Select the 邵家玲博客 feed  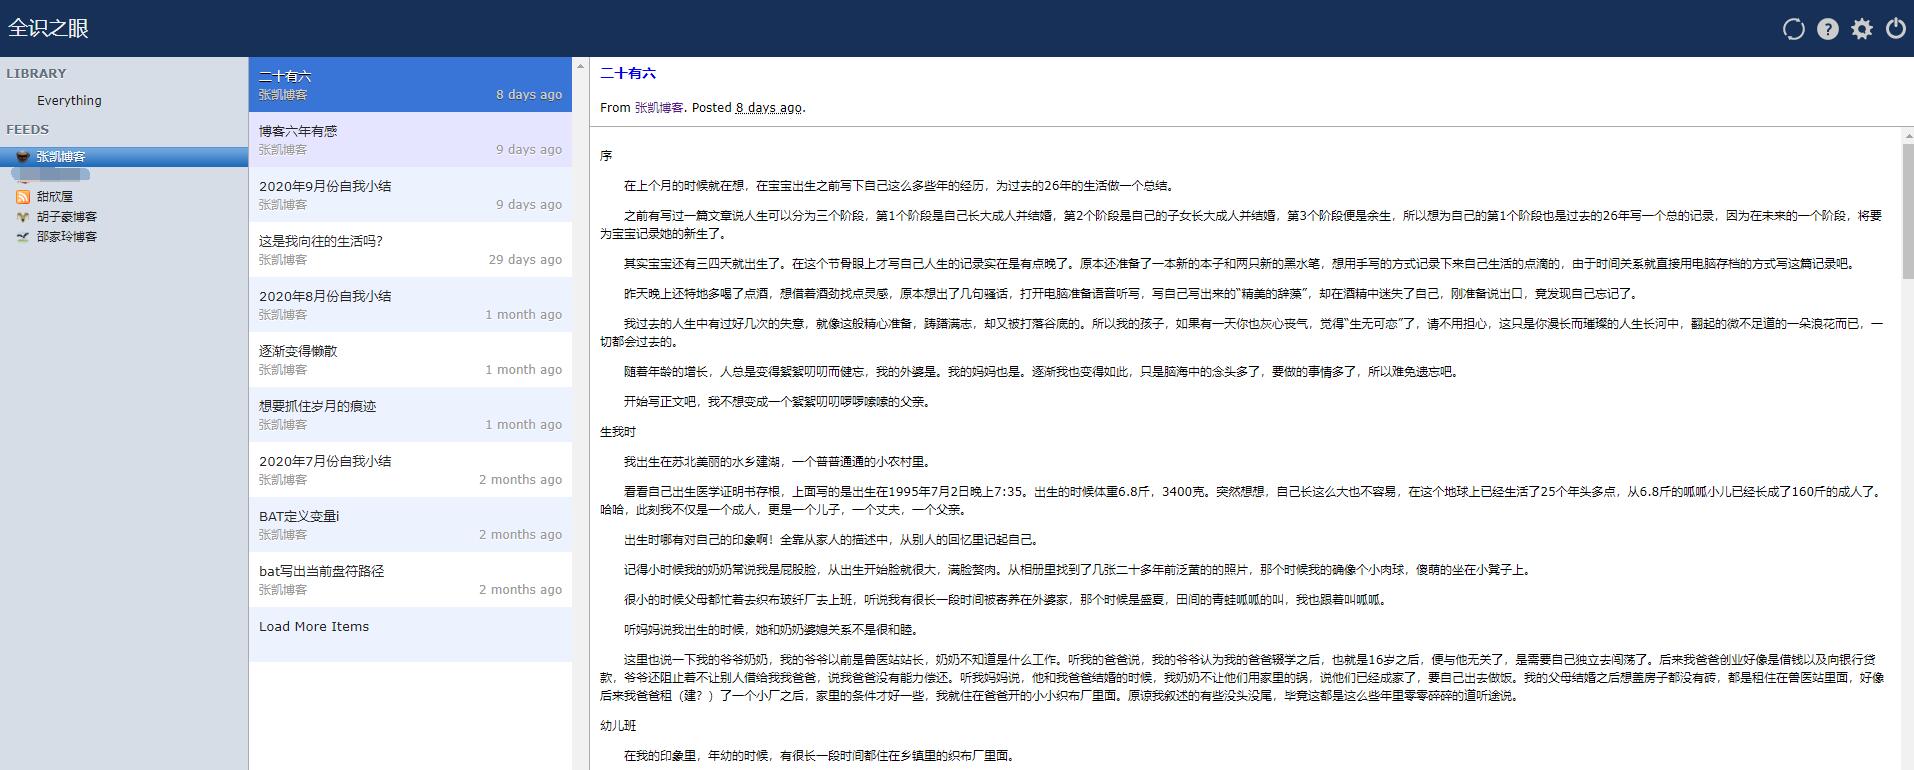tap(67, 237)
